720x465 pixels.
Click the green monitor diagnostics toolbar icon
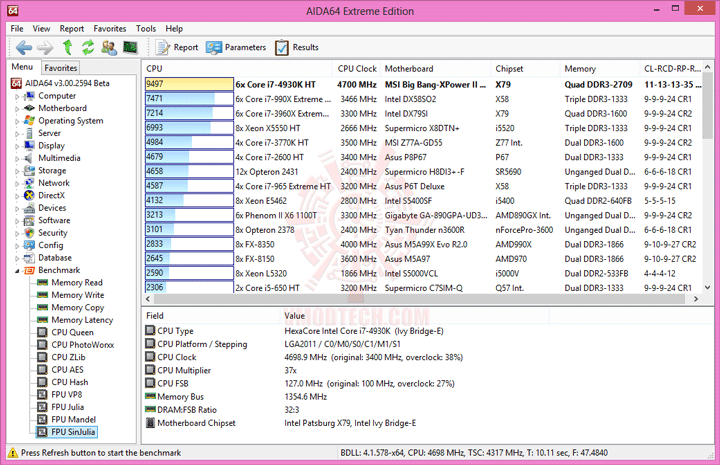point(130,47)
